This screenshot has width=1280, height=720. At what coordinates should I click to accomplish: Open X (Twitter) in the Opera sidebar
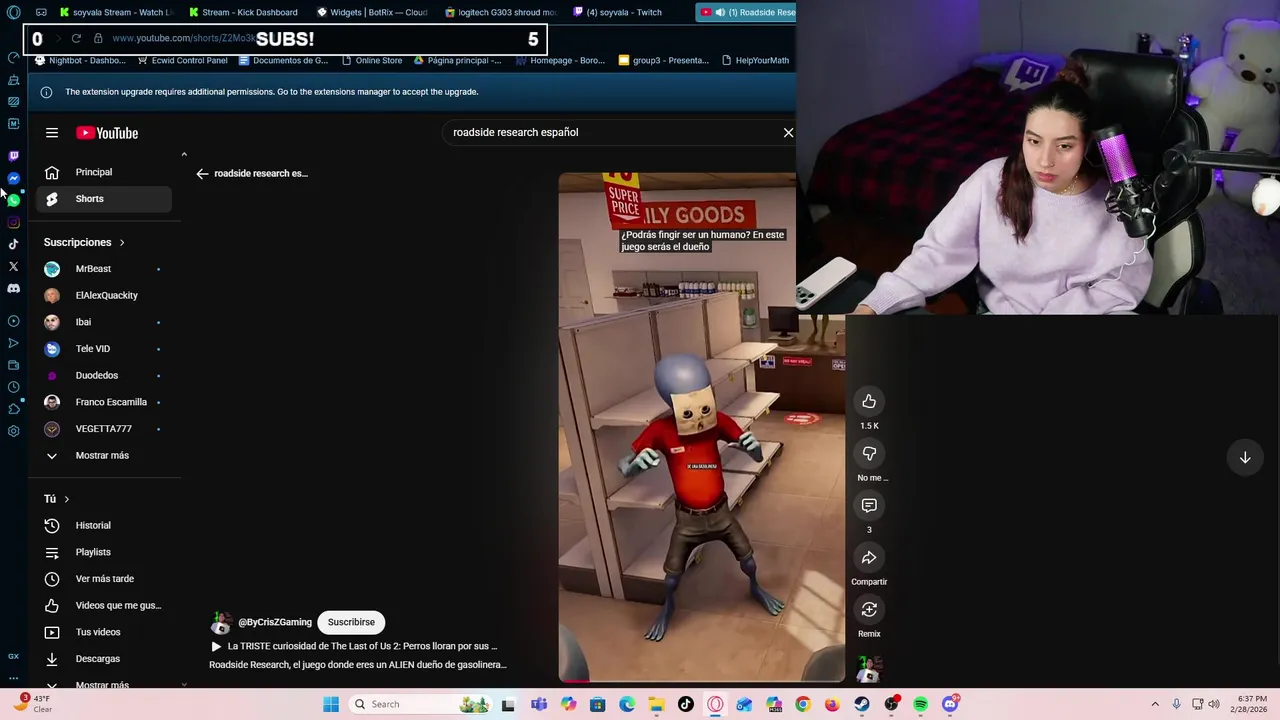point(13,266)
